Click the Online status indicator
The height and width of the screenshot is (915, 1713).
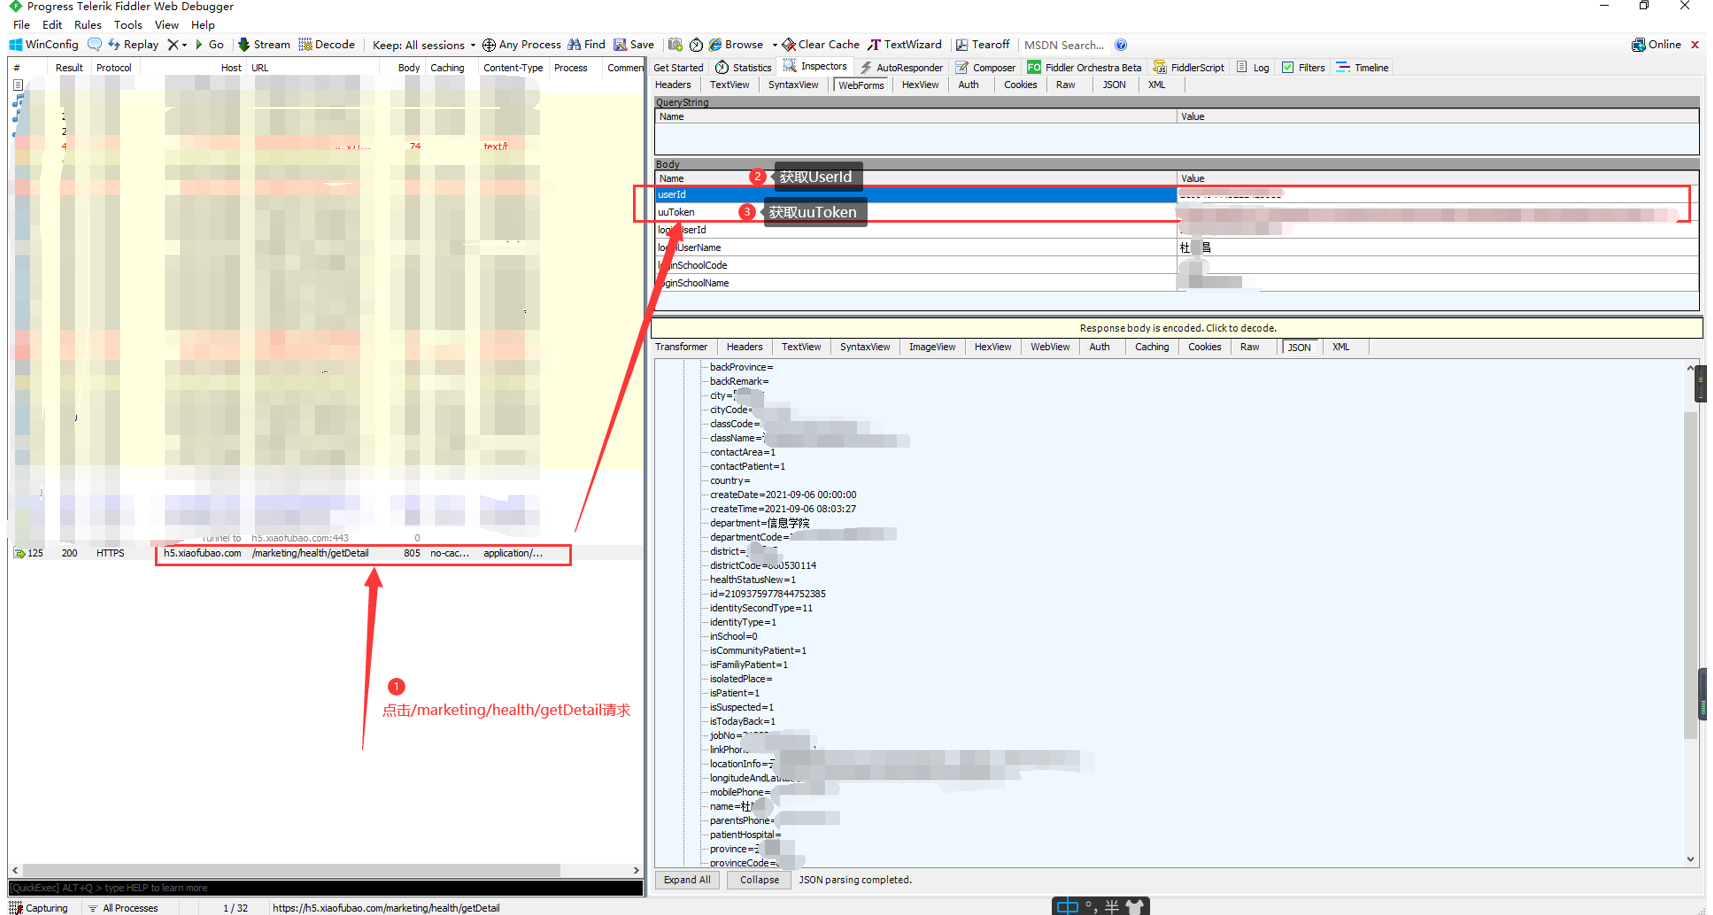pyautogui.click(x=1656, y=45)
